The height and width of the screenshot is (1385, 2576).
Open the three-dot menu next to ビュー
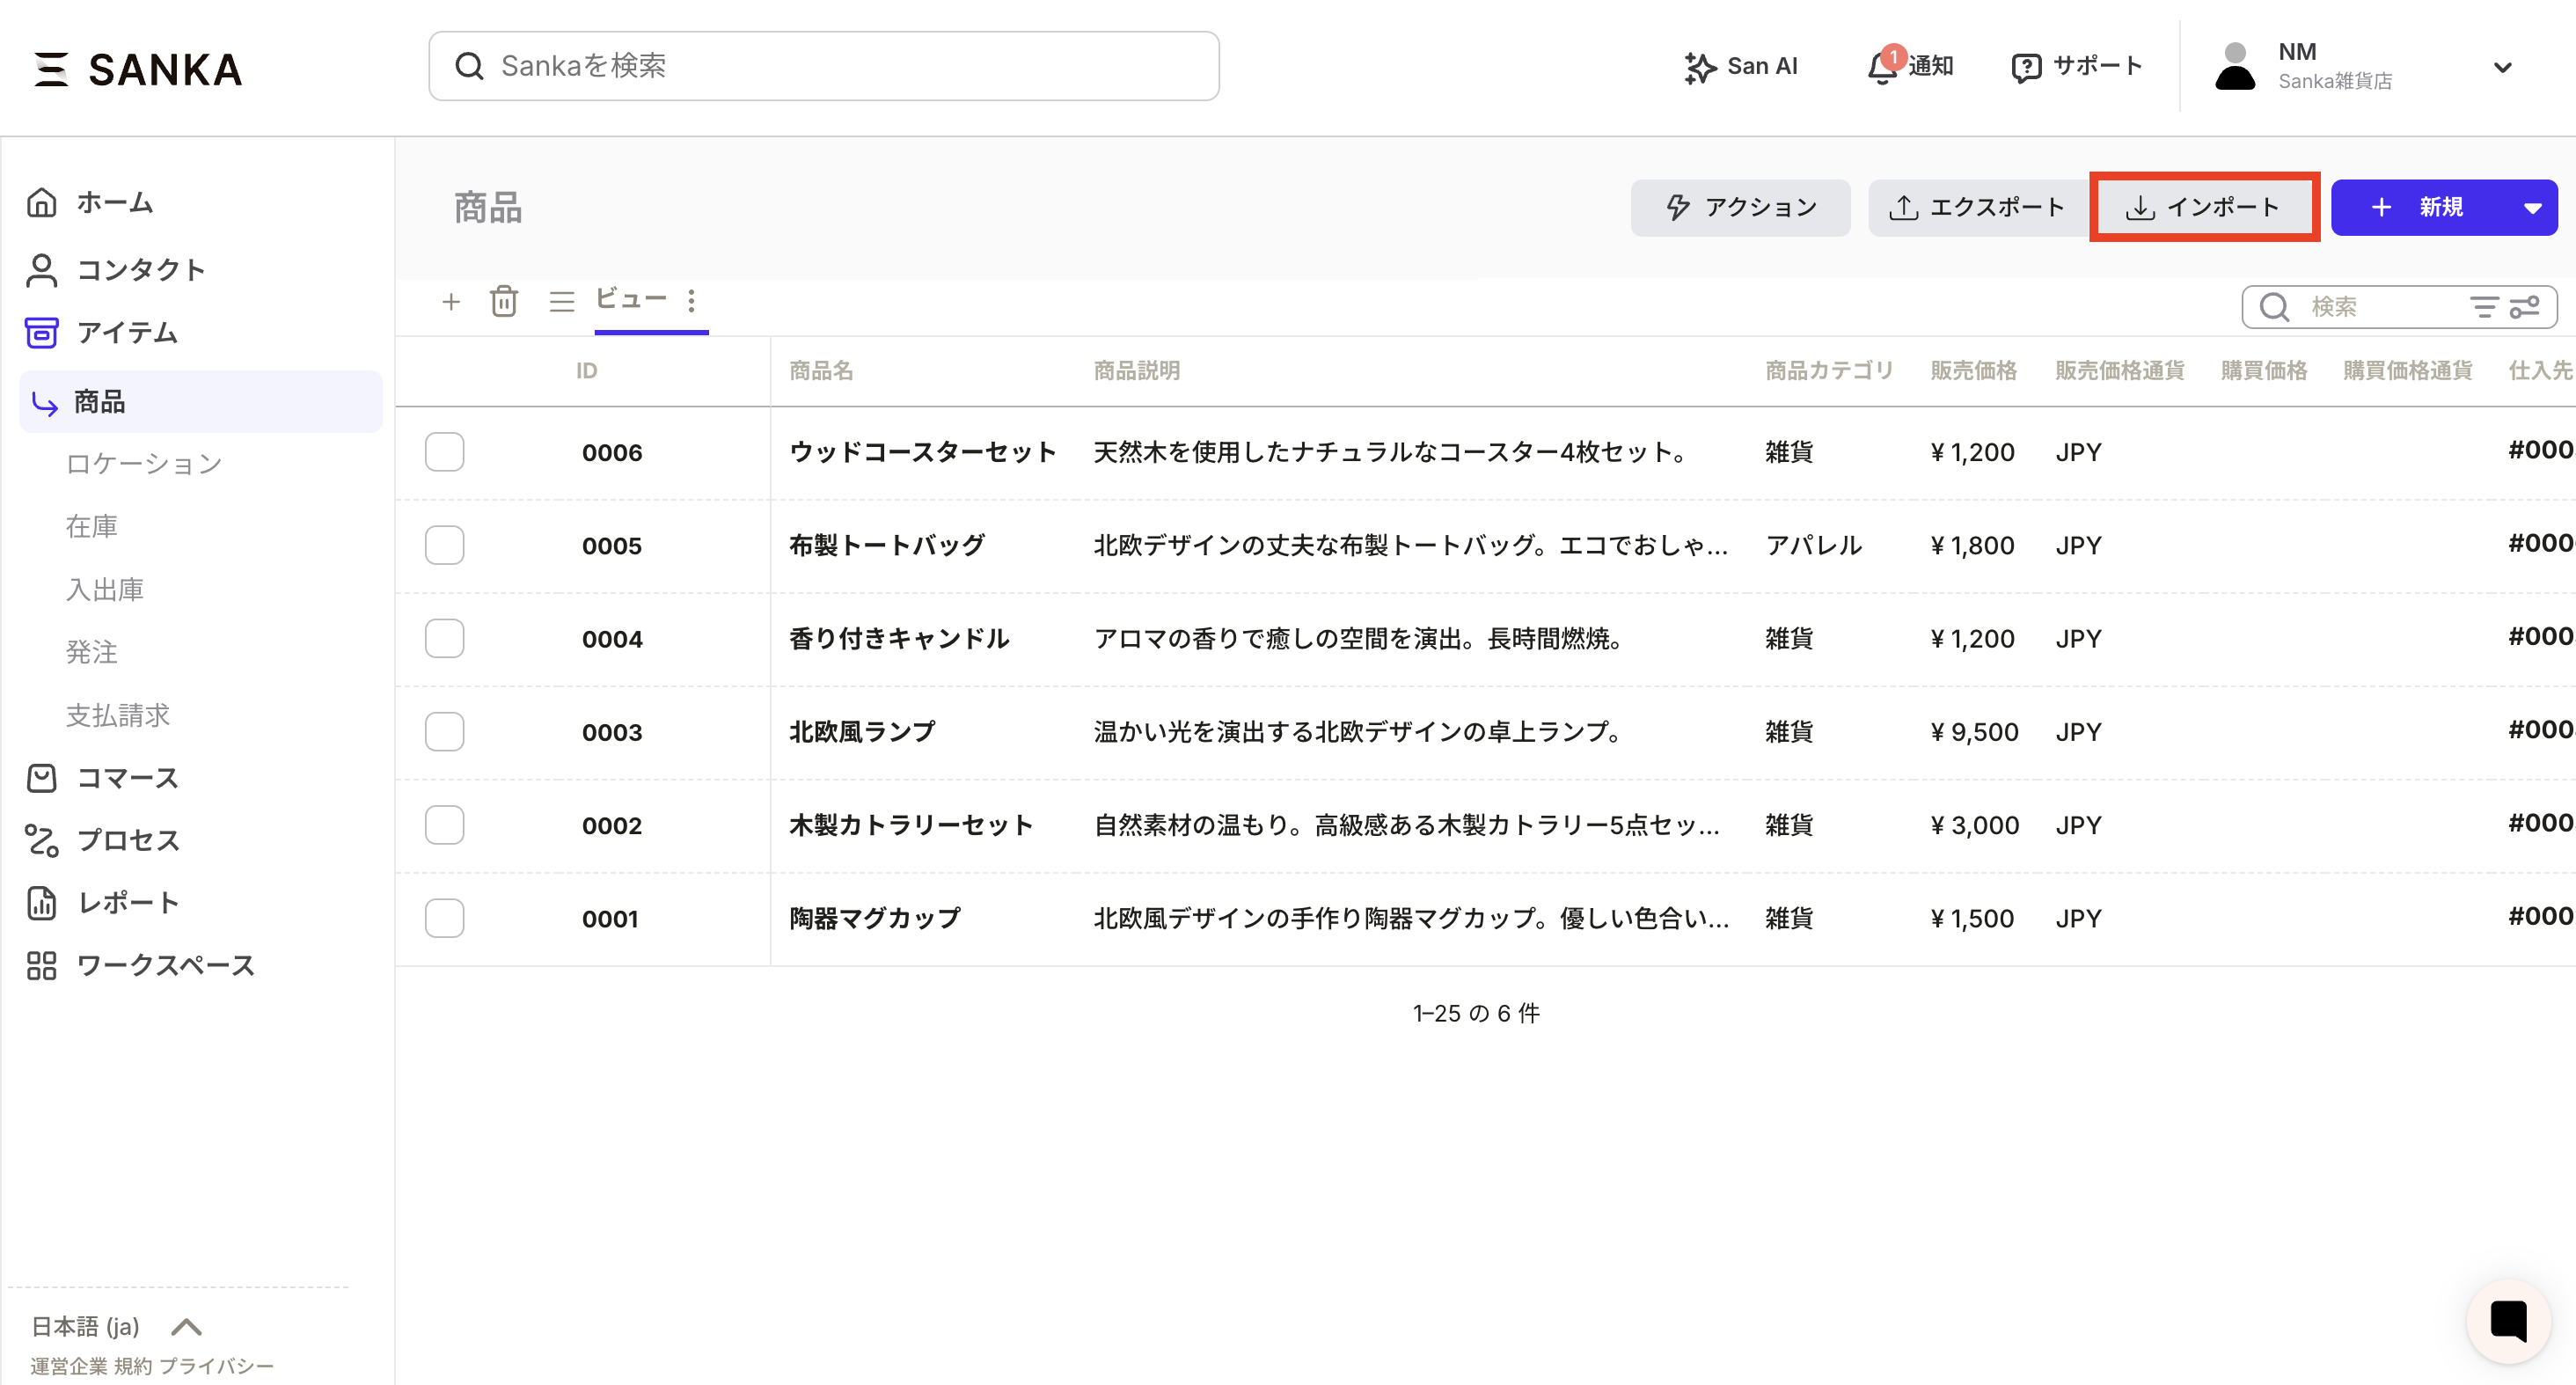tap(691, 301)
